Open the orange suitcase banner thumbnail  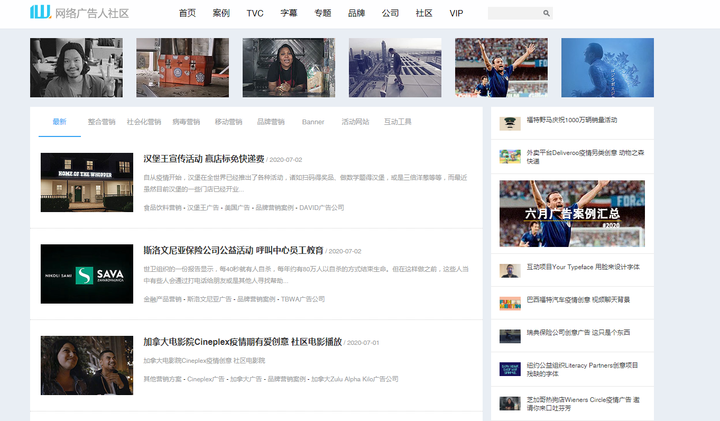pos(182,67)
